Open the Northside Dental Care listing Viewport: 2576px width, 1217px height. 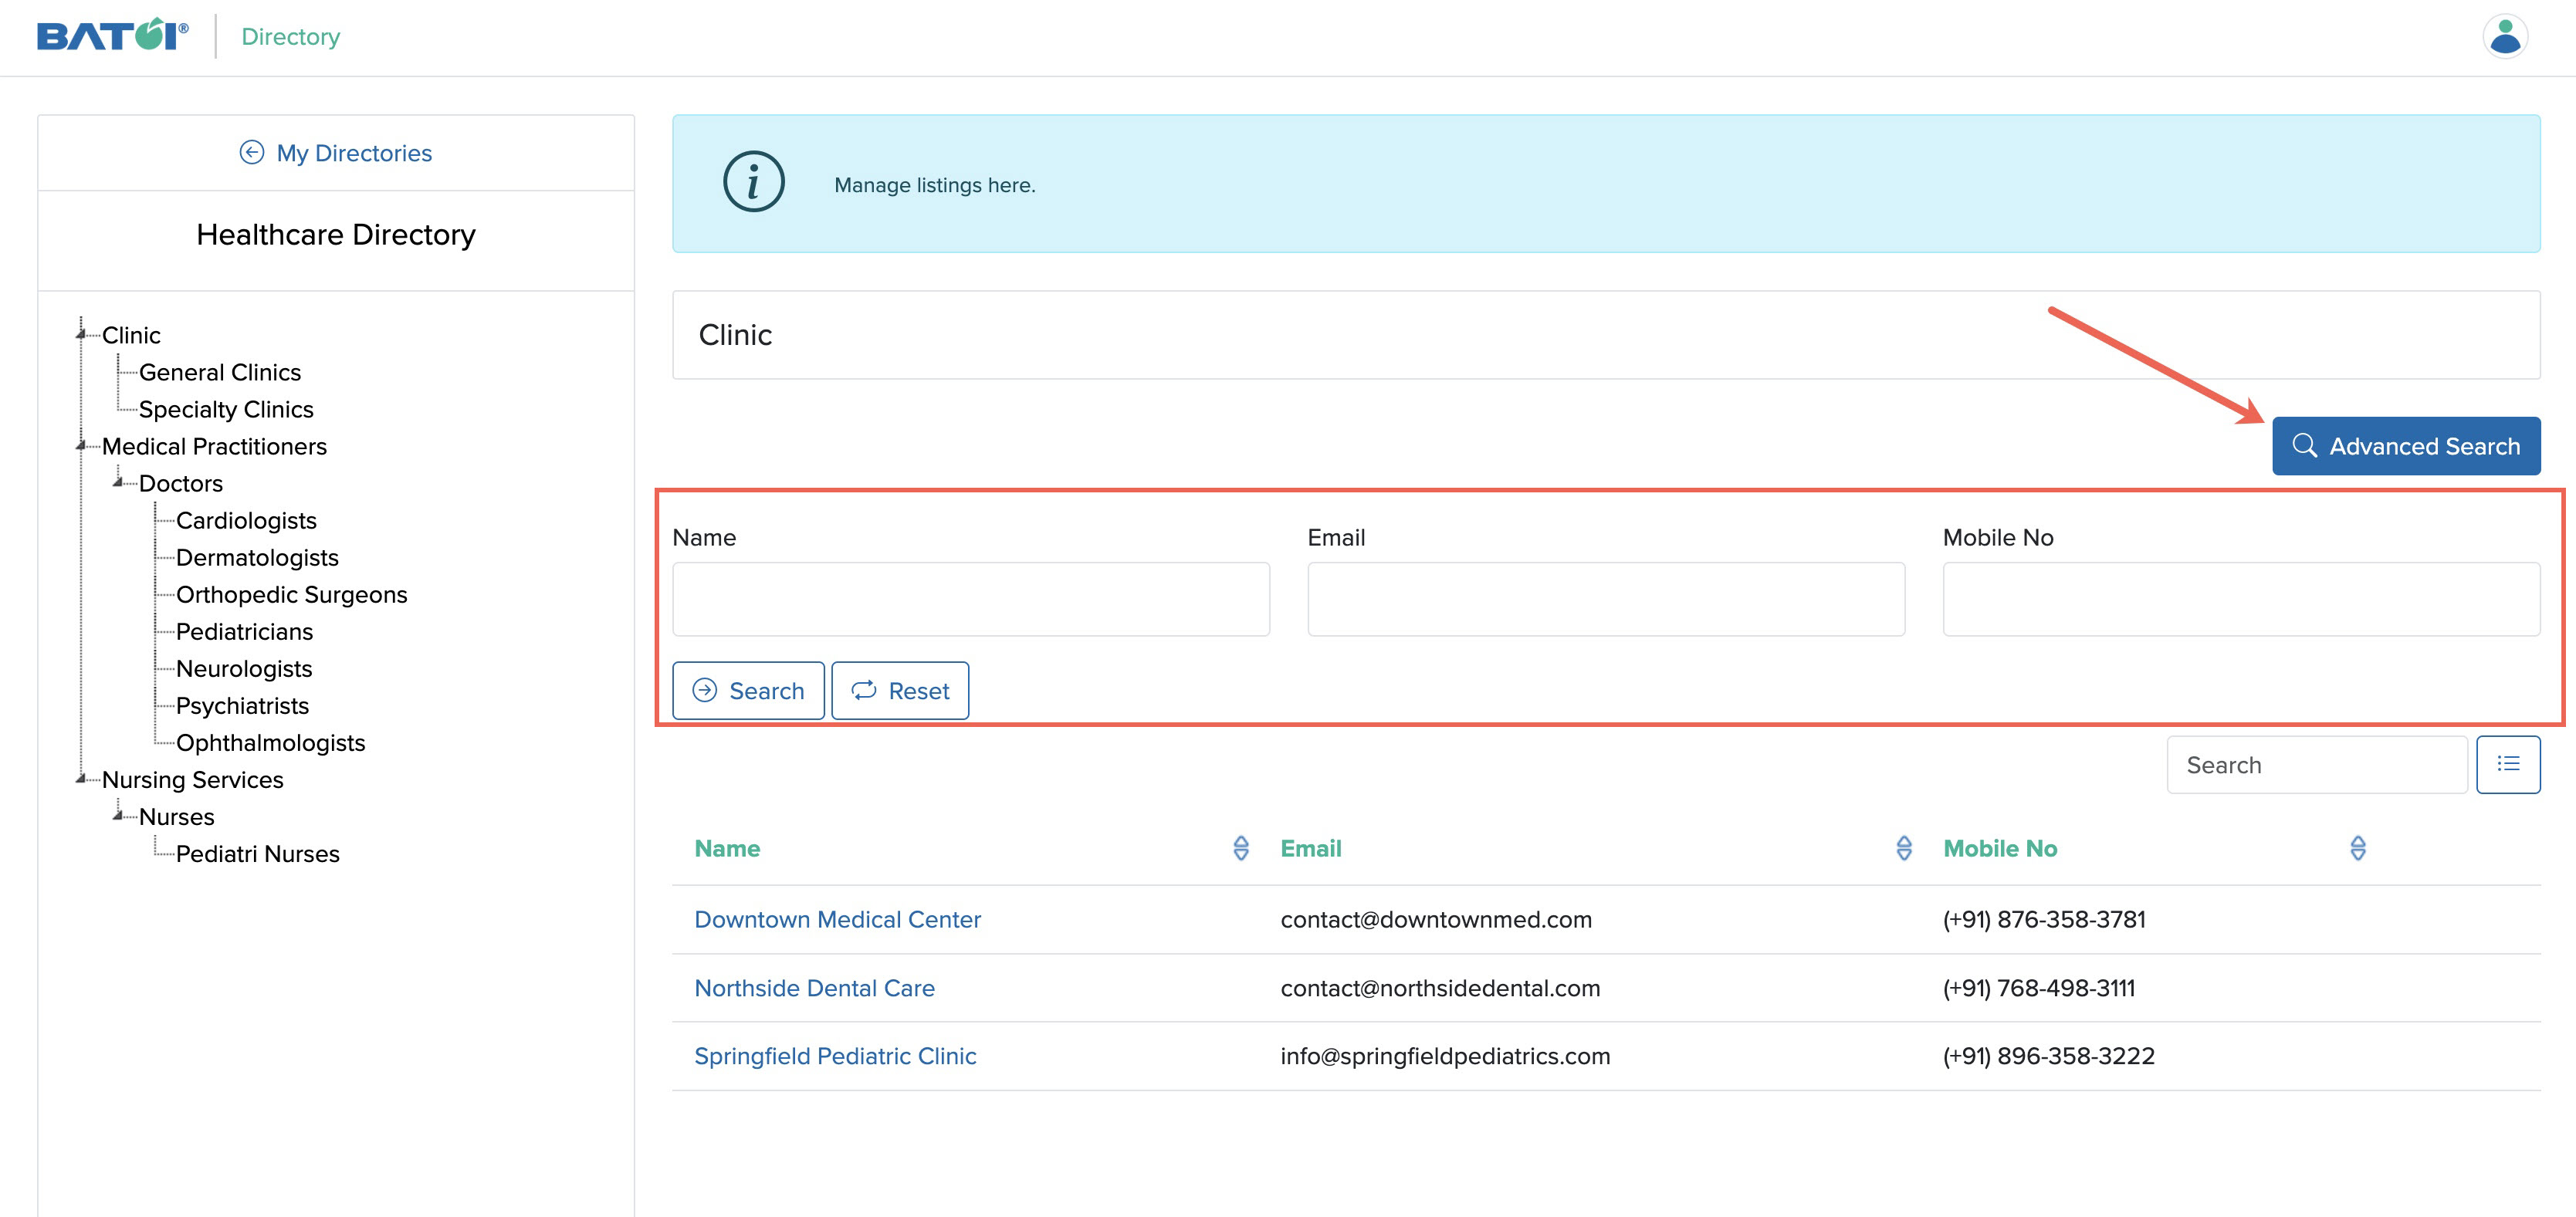[814, 987]
